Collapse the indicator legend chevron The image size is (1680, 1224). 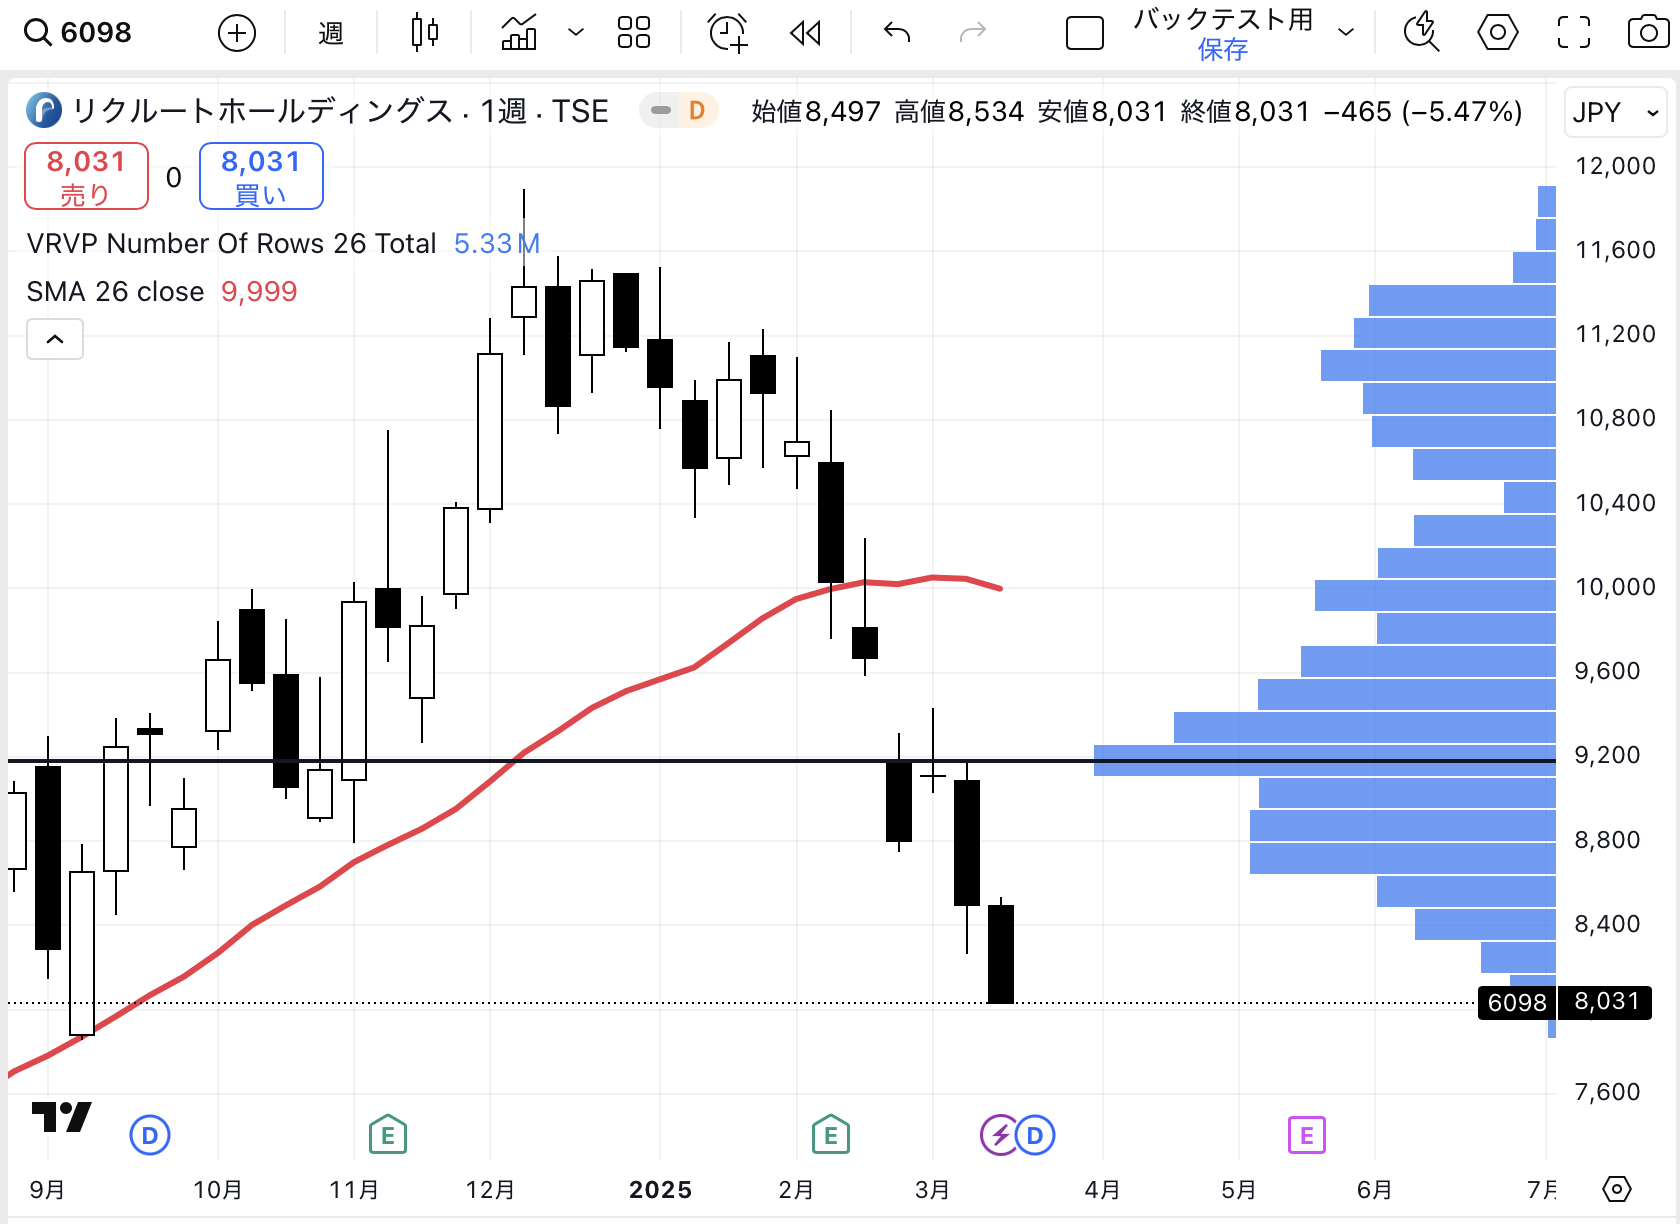[55, 339]
